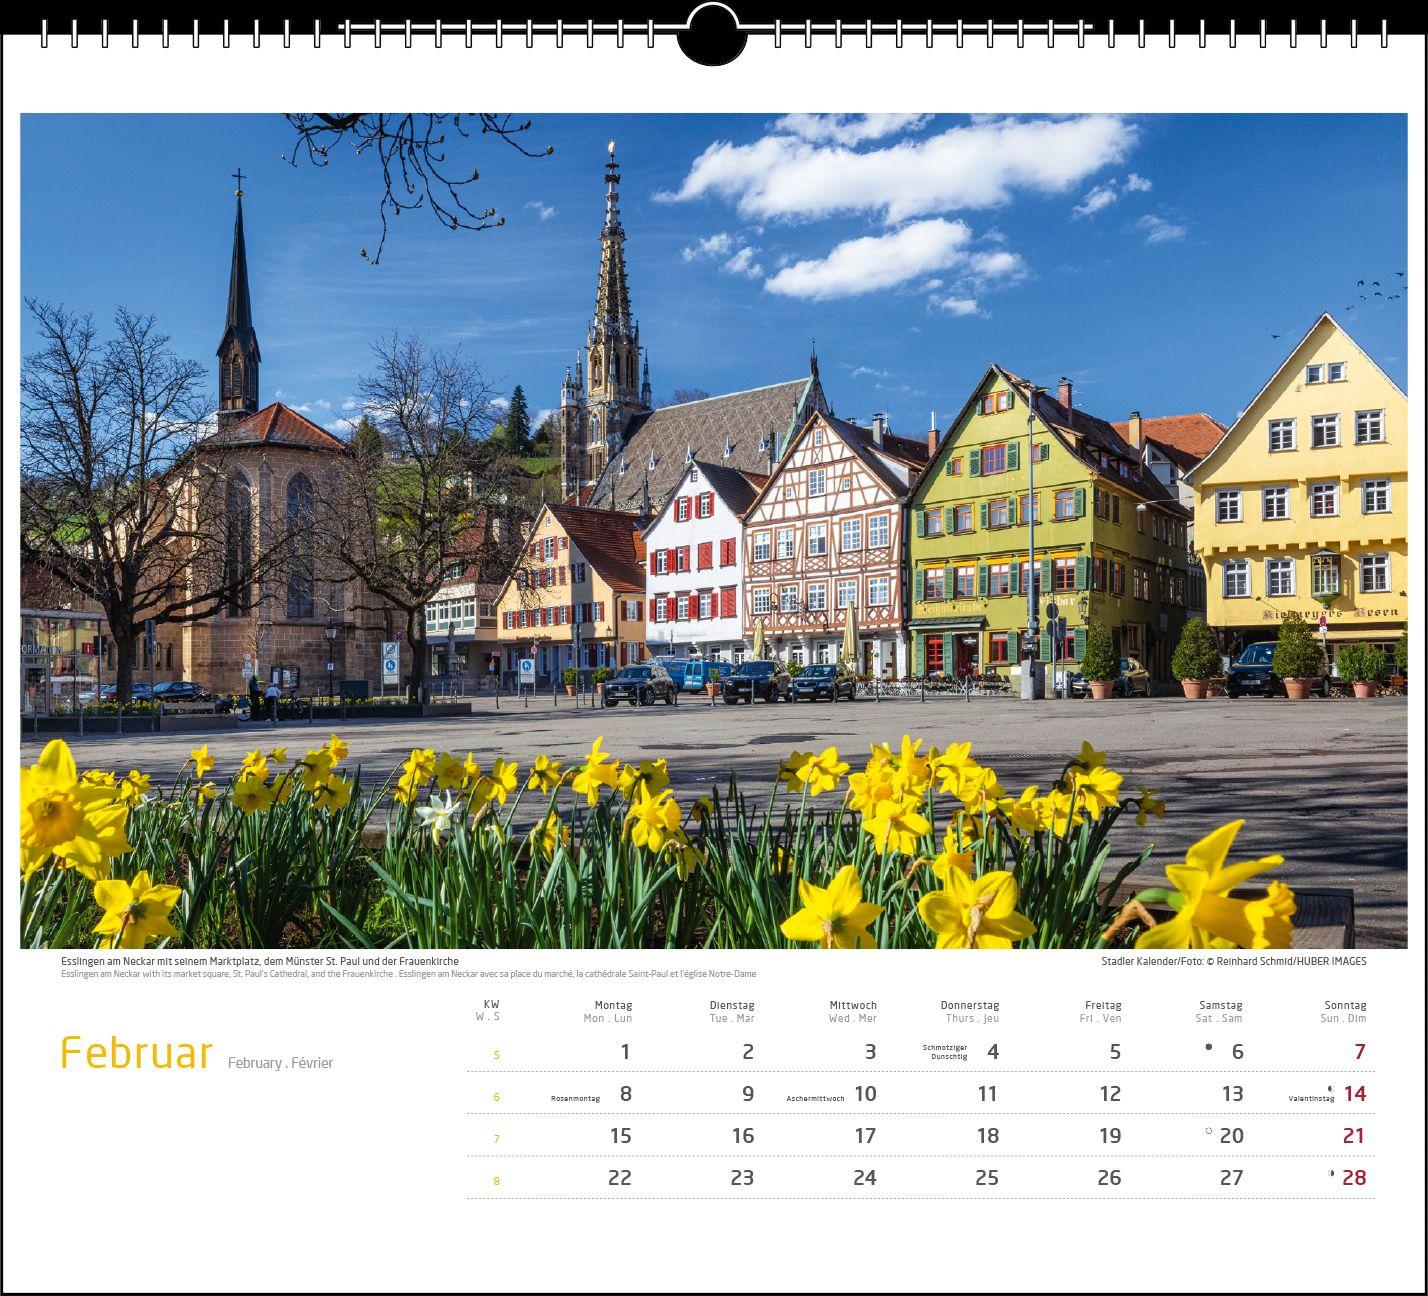Expand calendar week row KW 5
The height and width of the screenshot is (1296, 1428).
(x=495, y=1053)
